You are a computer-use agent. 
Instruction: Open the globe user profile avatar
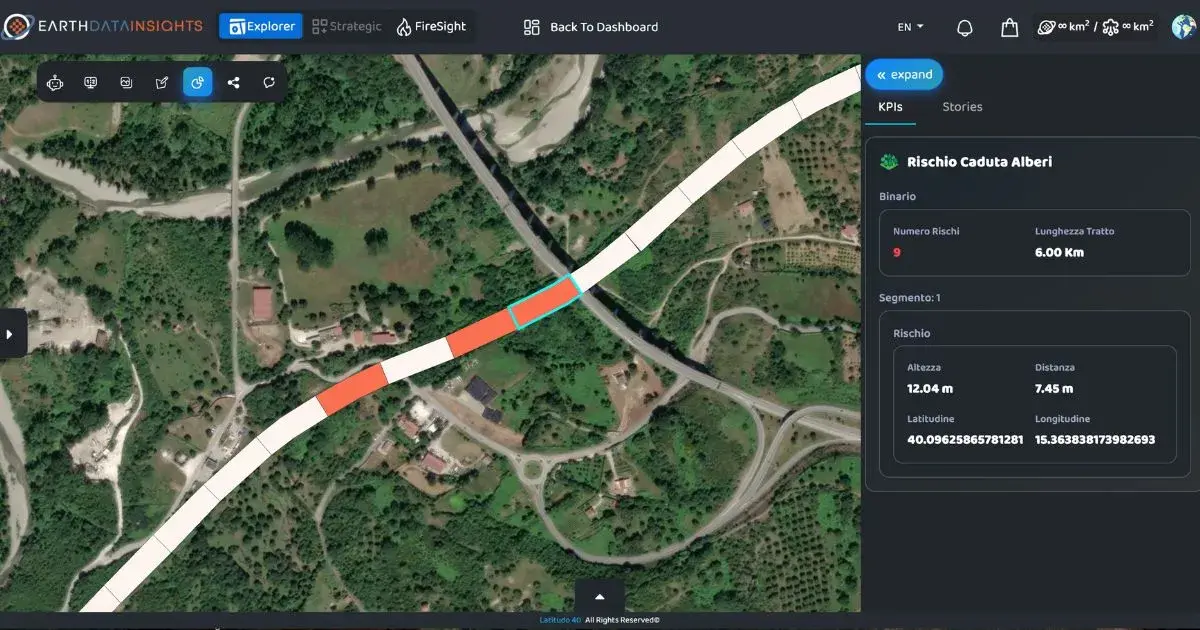pyautogui.click(x=1184, y=27)
